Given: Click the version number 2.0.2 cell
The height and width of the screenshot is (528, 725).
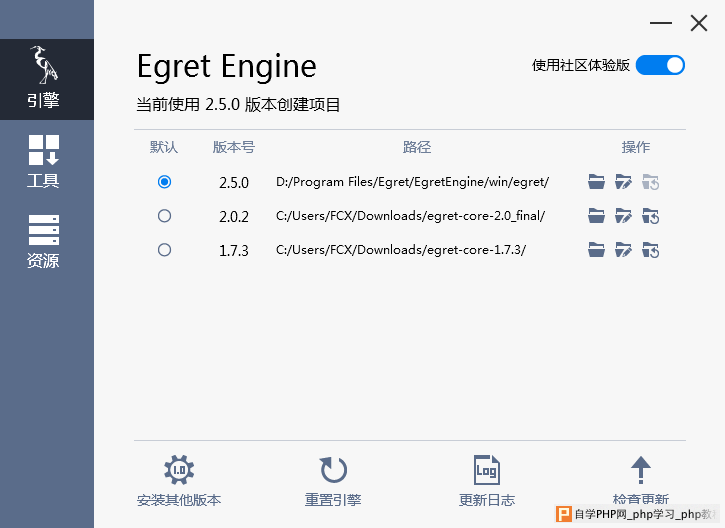Looking at the screenshot, I should (x=234, y=217).
